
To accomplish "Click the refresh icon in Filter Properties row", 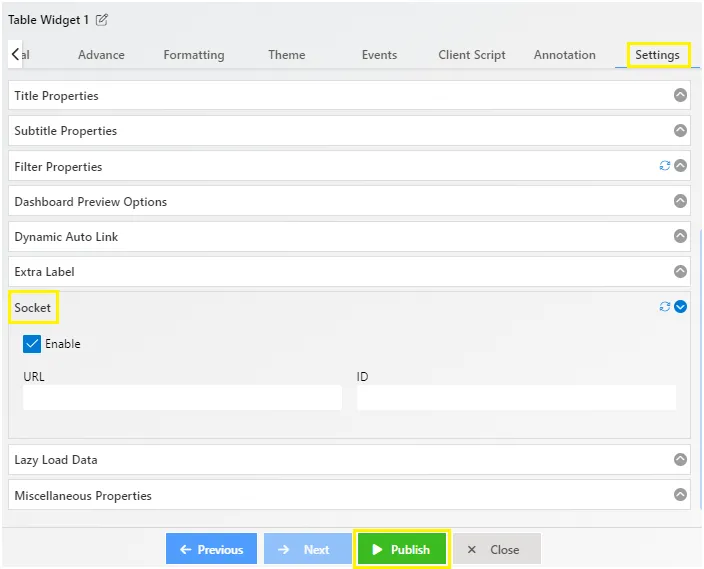I will click(665, 166).
